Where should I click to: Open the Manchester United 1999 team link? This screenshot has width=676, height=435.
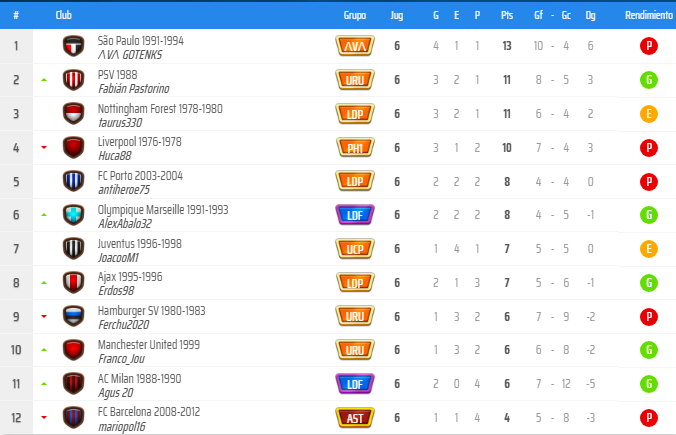[148, 345]
